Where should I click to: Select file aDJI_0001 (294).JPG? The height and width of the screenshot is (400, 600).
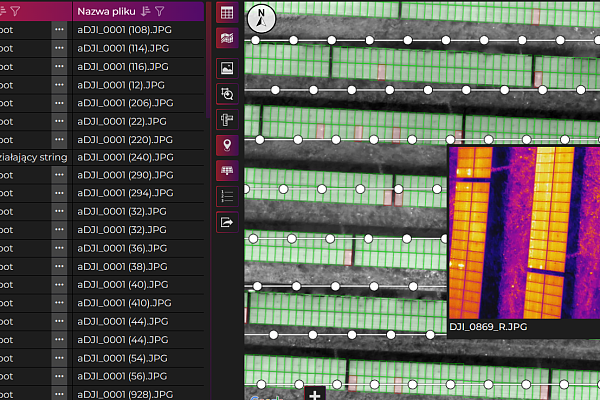coord(125,193)
